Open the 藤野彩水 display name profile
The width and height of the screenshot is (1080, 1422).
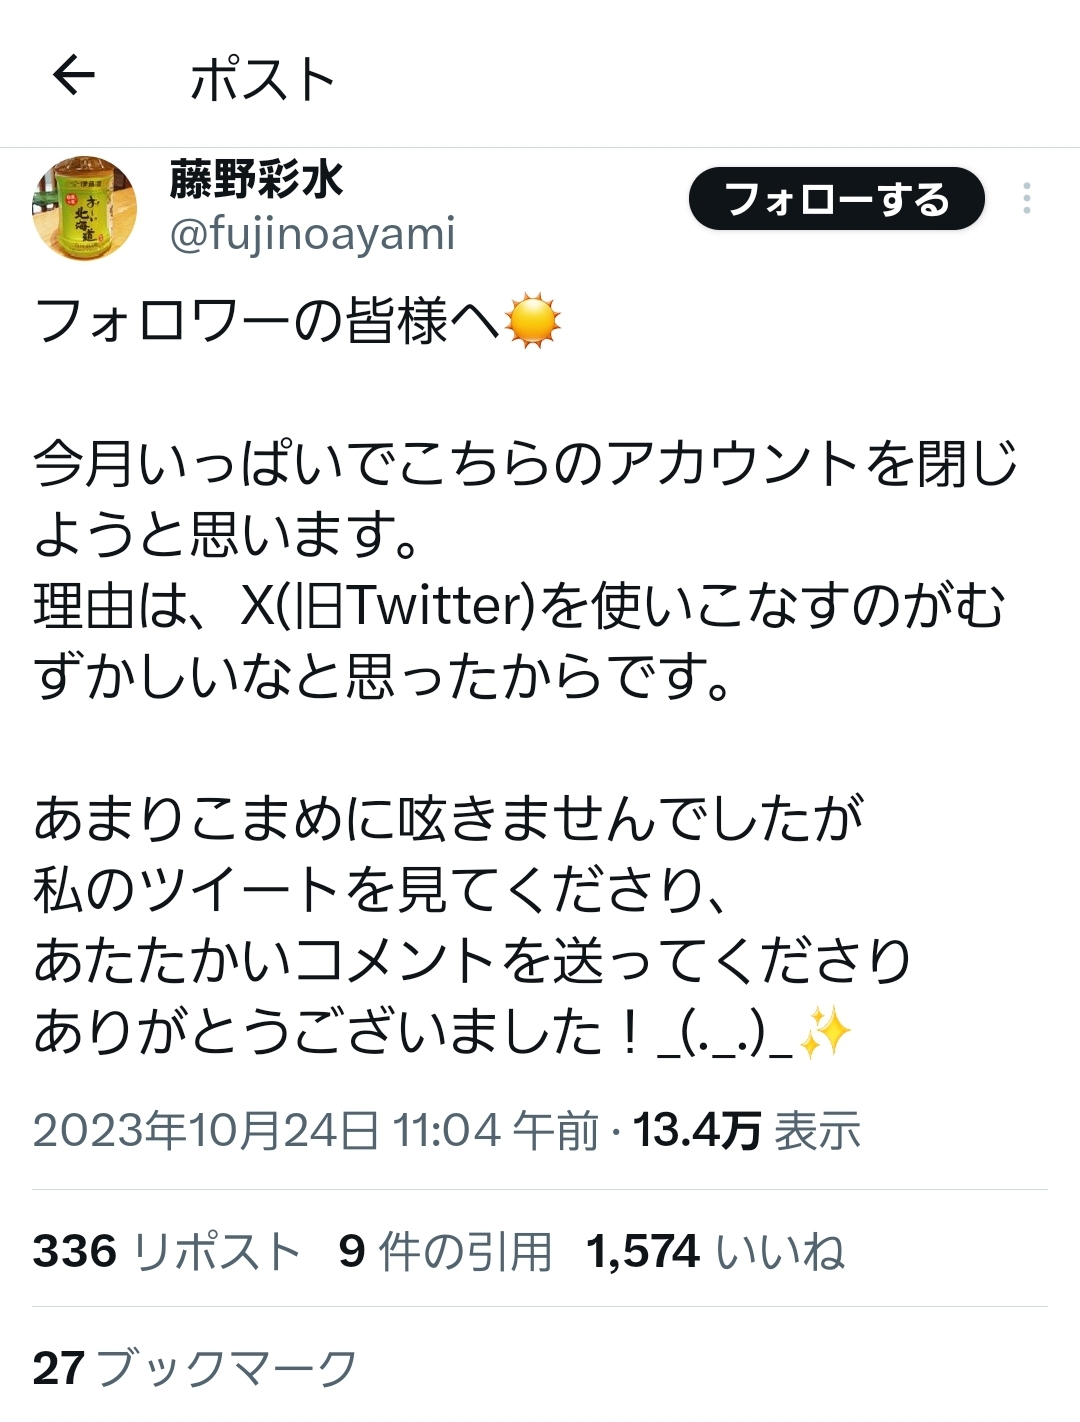[x=256, y=180]
